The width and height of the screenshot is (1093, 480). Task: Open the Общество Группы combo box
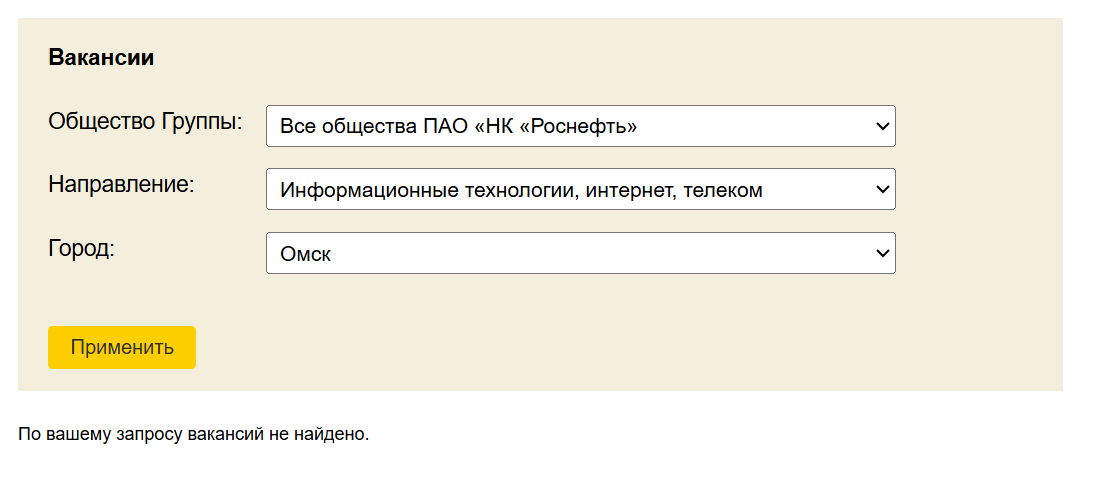pos(581,126)
